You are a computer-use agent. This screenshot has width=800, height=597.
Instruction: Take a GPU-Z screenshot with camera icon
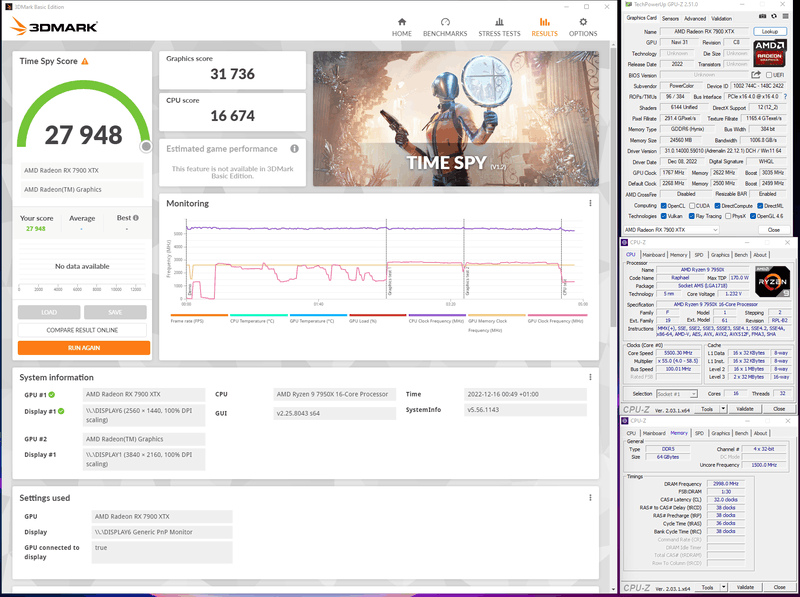(x=762, y=17)
